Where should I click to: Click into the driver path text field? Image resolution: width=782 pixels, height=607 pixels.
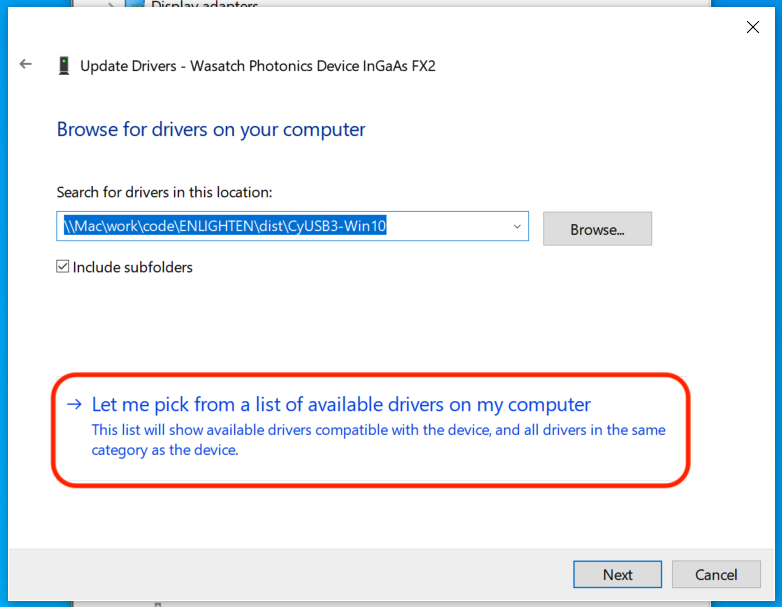coord(450,227)
